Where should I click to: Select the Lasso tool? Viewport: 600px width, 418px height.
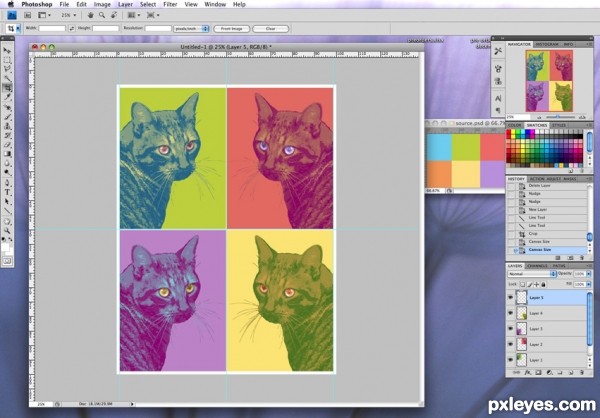[7, 69]
